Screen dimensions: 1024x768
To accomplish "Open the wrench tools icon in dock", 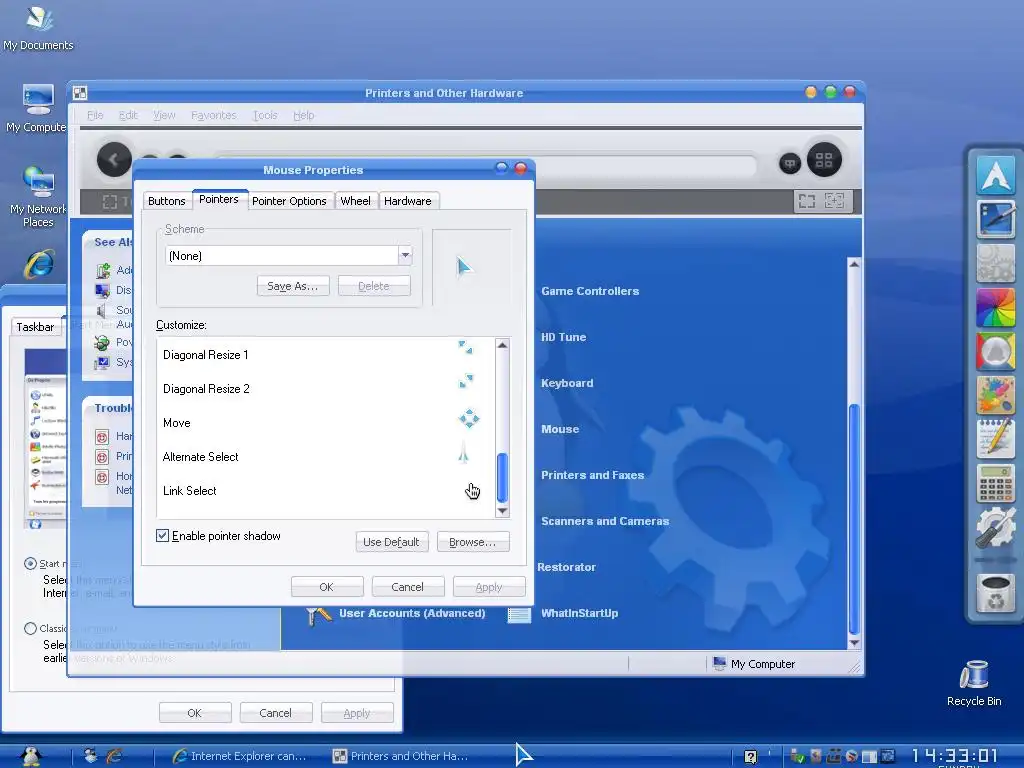I will point(995,527).
